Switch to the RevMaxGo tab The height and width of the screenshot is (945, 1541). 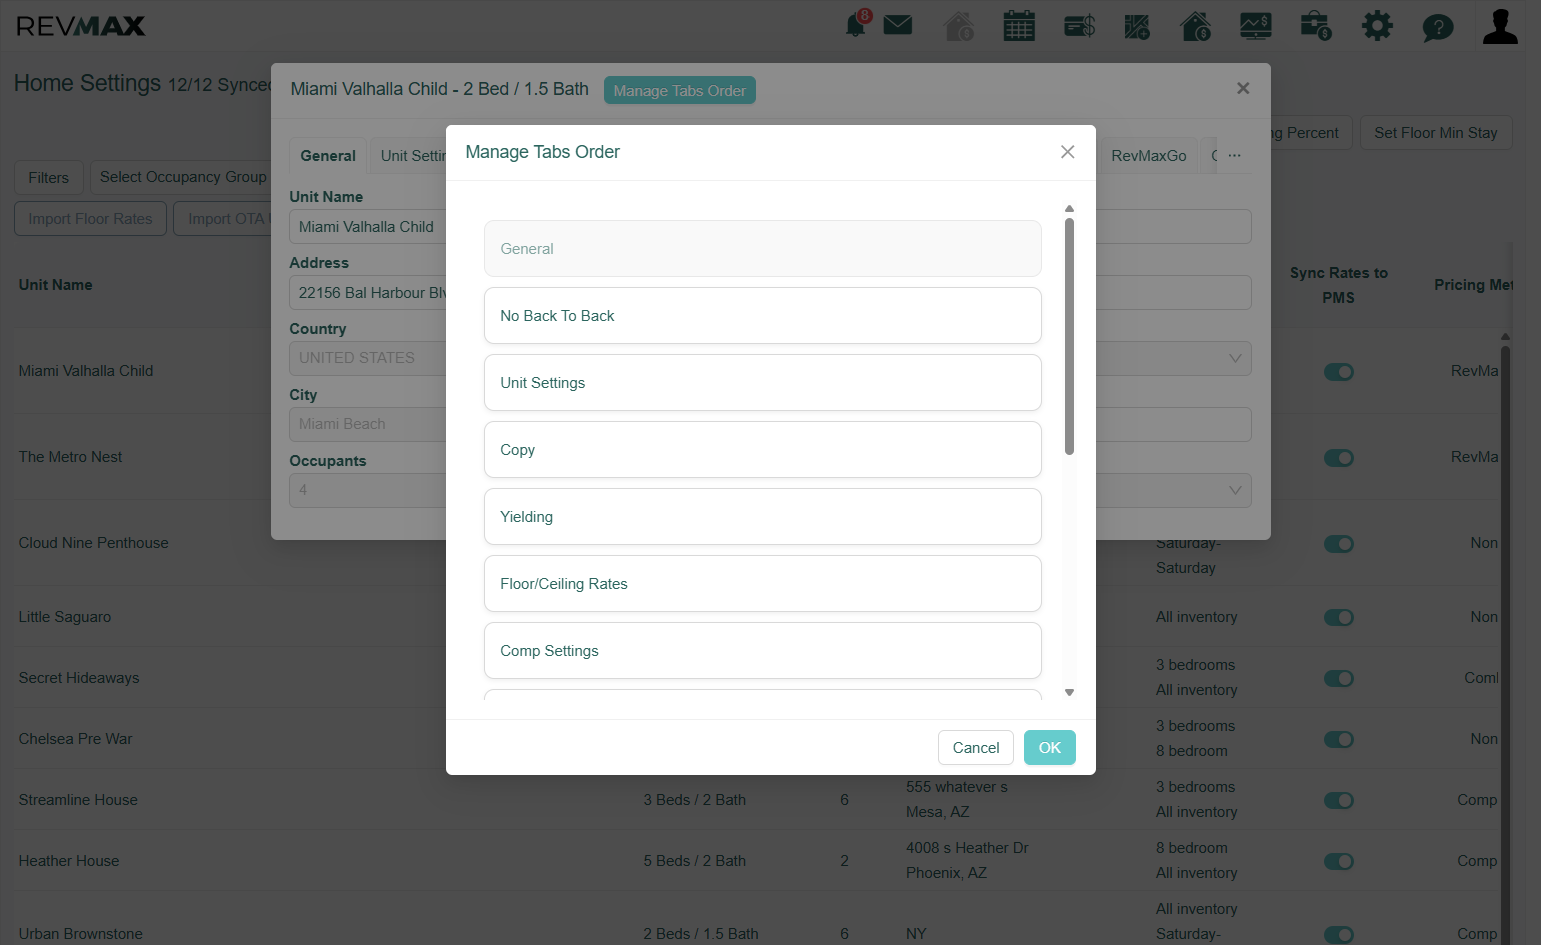point(1148,156)
